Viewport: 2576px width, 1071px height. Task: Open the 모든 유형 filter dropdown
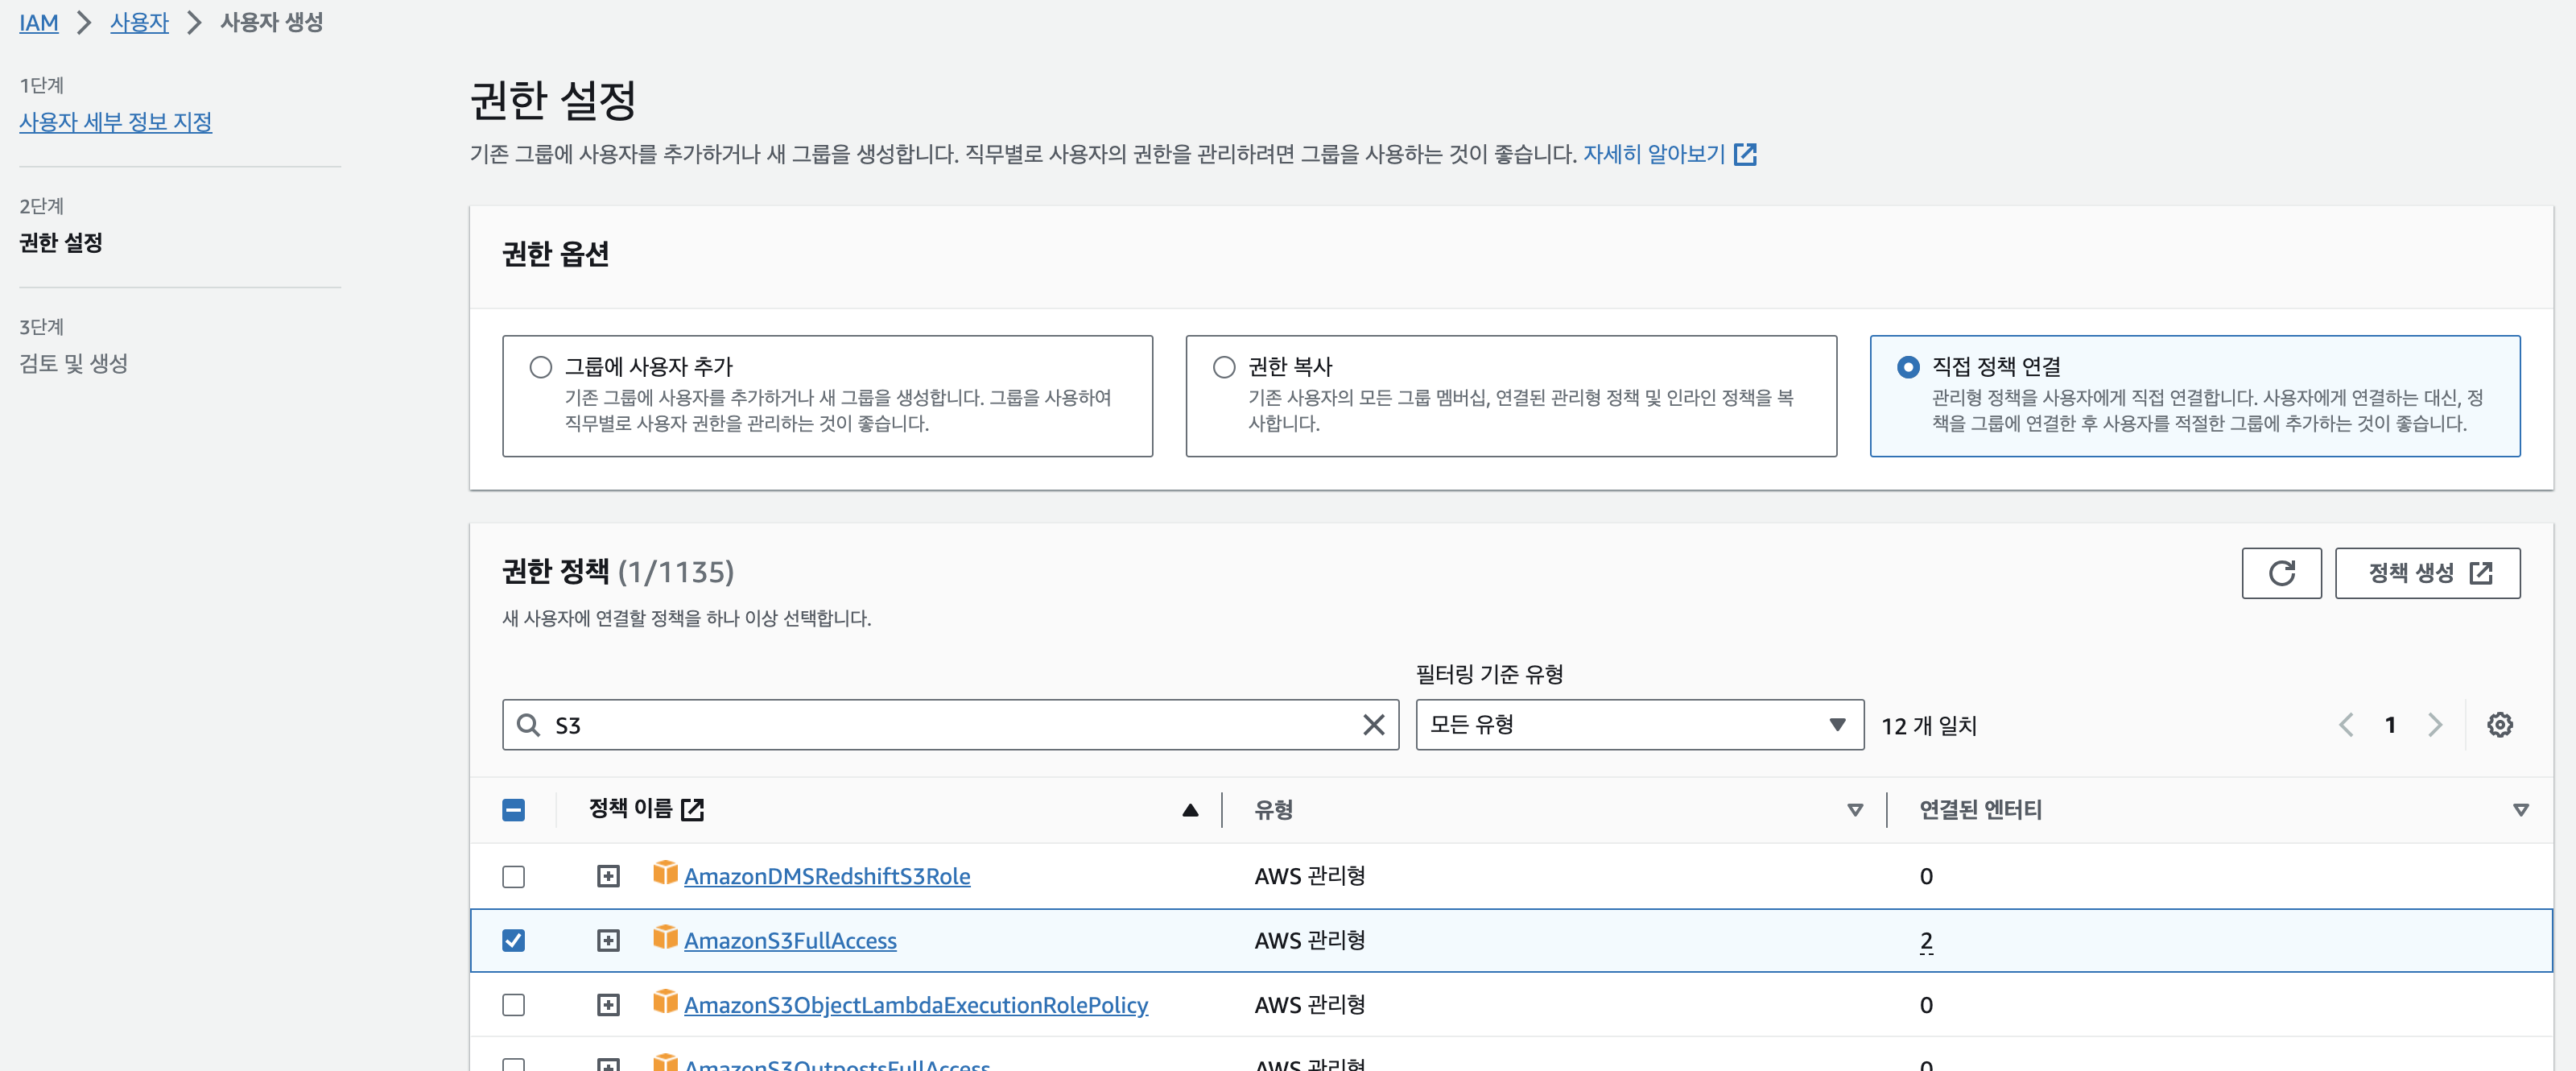[x=1639, y=725]
